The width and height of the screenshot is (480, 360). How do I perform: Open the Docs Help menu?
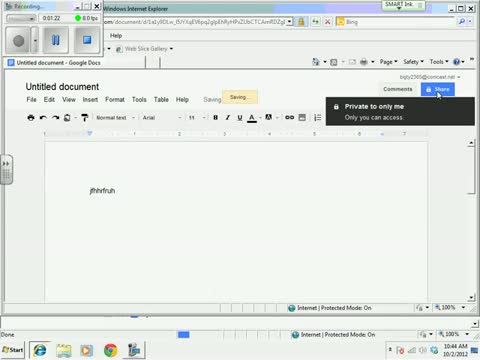[182, 100]
